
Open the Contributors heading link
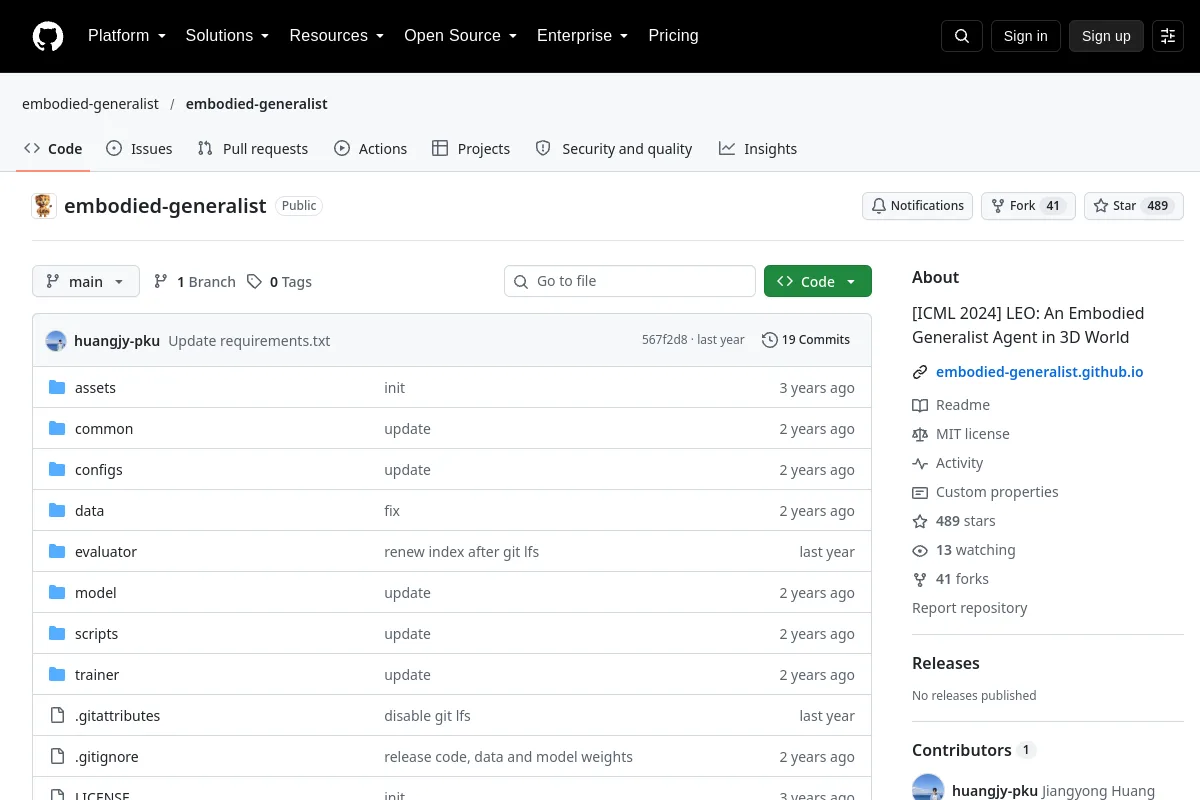click(x=974, y=750)
